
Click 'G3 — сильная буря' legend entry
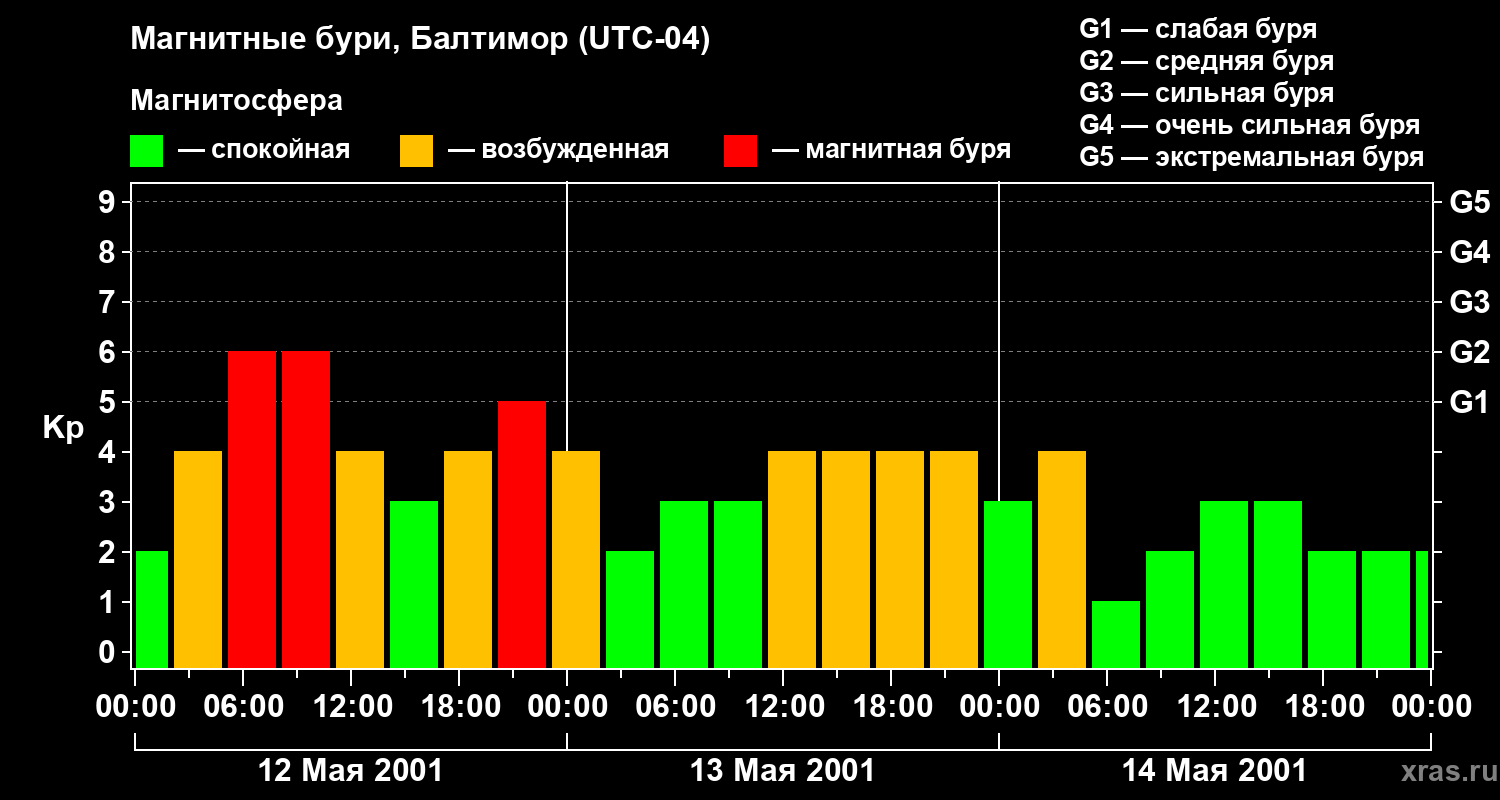(x=1206, y=93)
